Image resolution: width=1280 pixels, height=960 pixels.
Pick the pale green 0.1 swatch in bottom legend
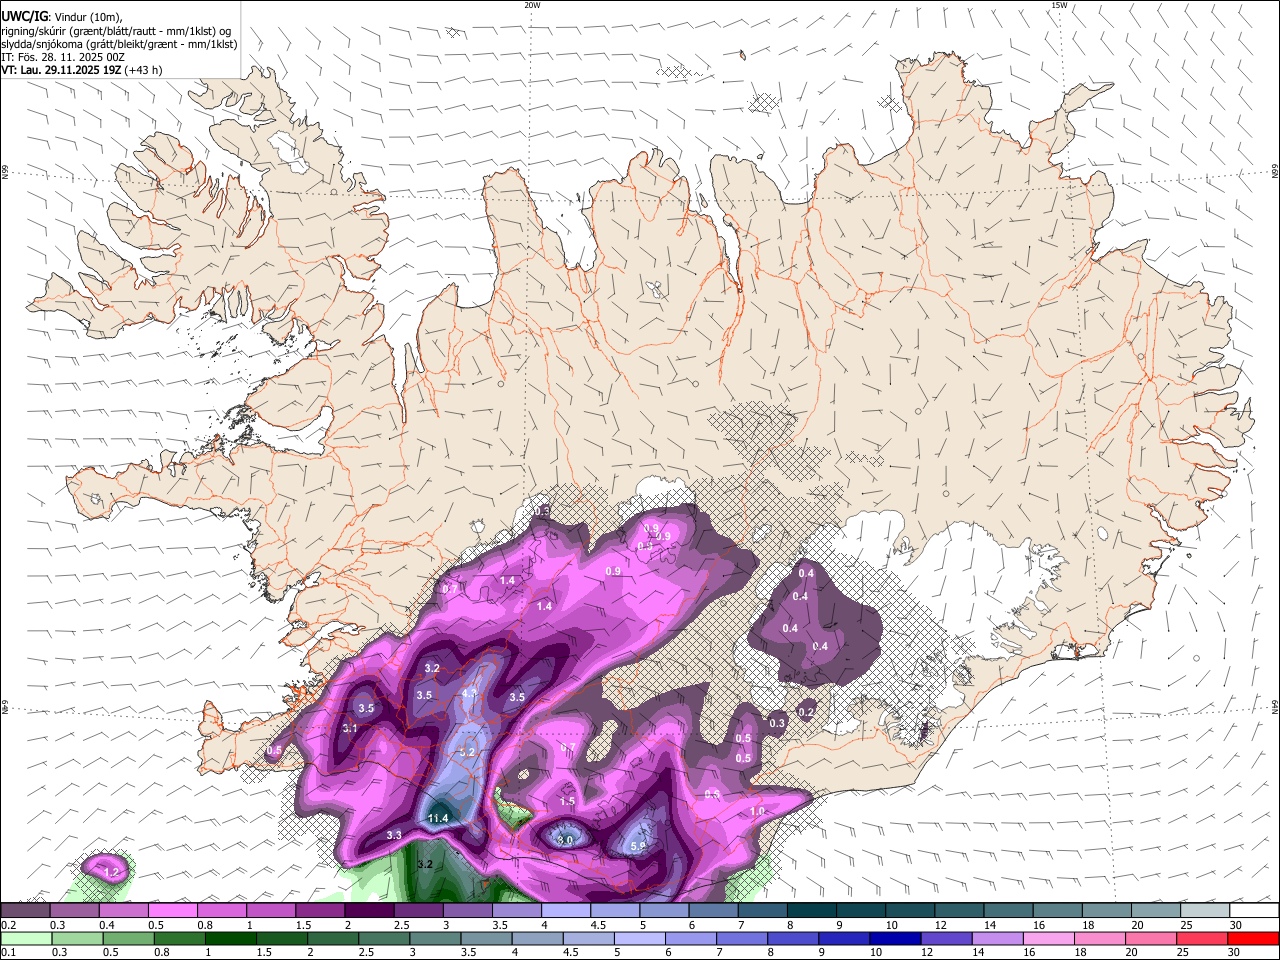tap(26, 938)
